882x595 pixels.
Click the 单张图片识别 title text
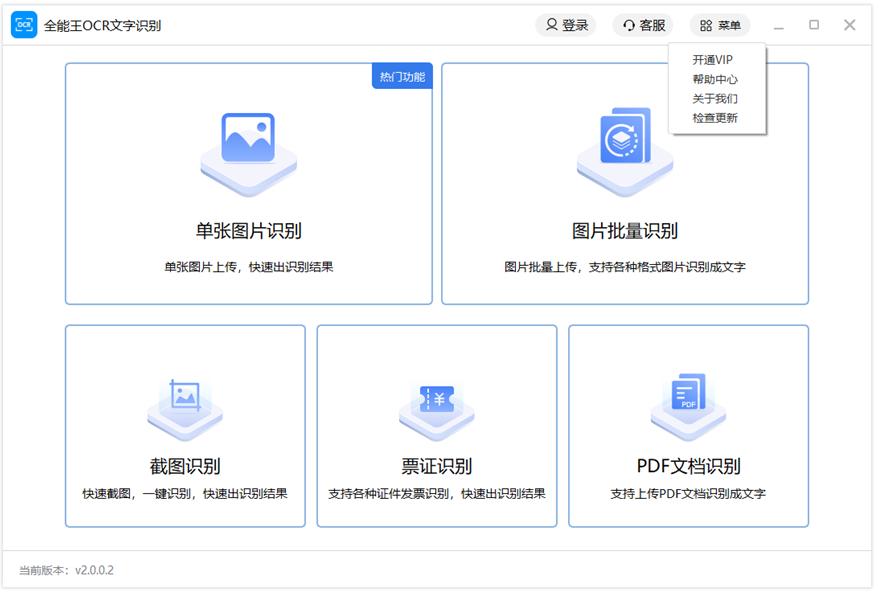tap(248, 231)
